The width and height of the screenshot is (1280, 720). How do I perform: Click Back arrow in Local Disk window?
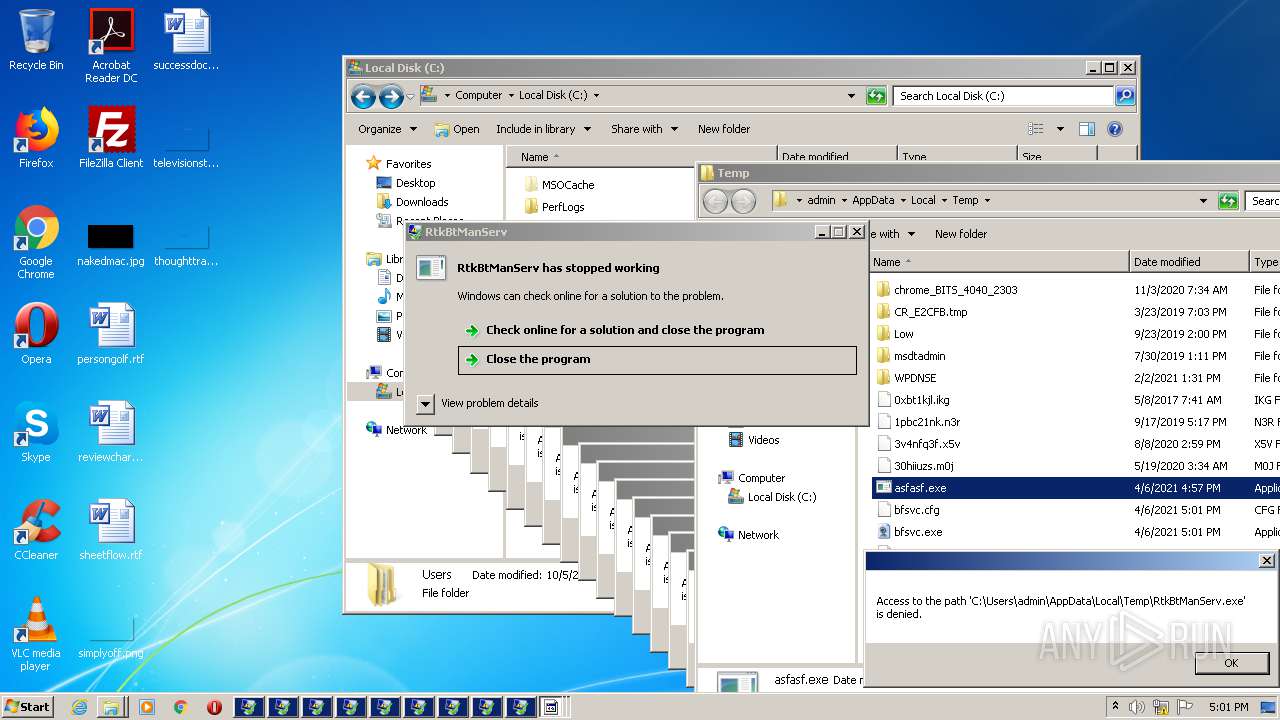point(363,96)
